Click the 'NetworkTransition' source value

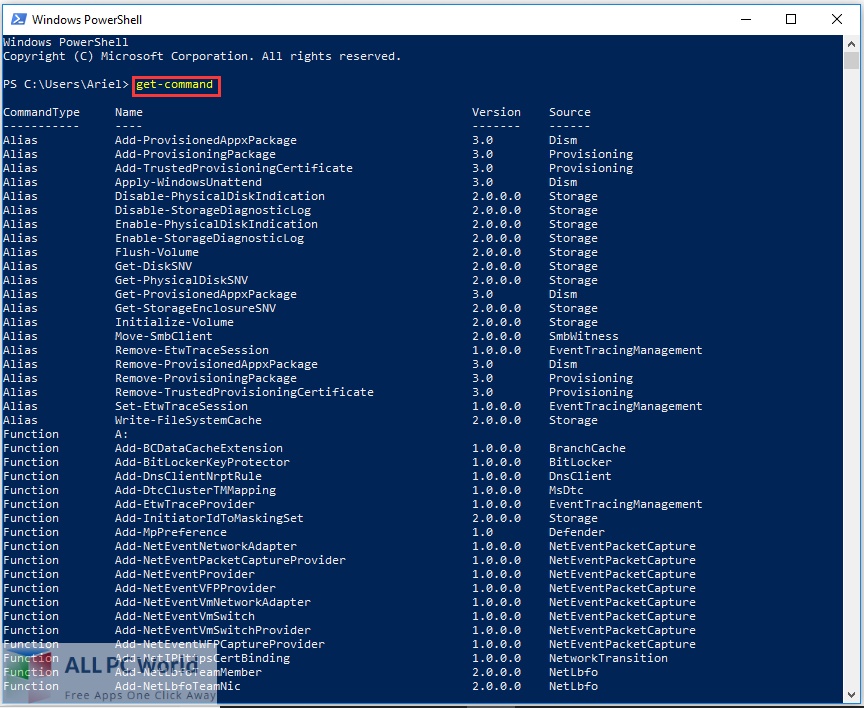click(x=608, y=658)
